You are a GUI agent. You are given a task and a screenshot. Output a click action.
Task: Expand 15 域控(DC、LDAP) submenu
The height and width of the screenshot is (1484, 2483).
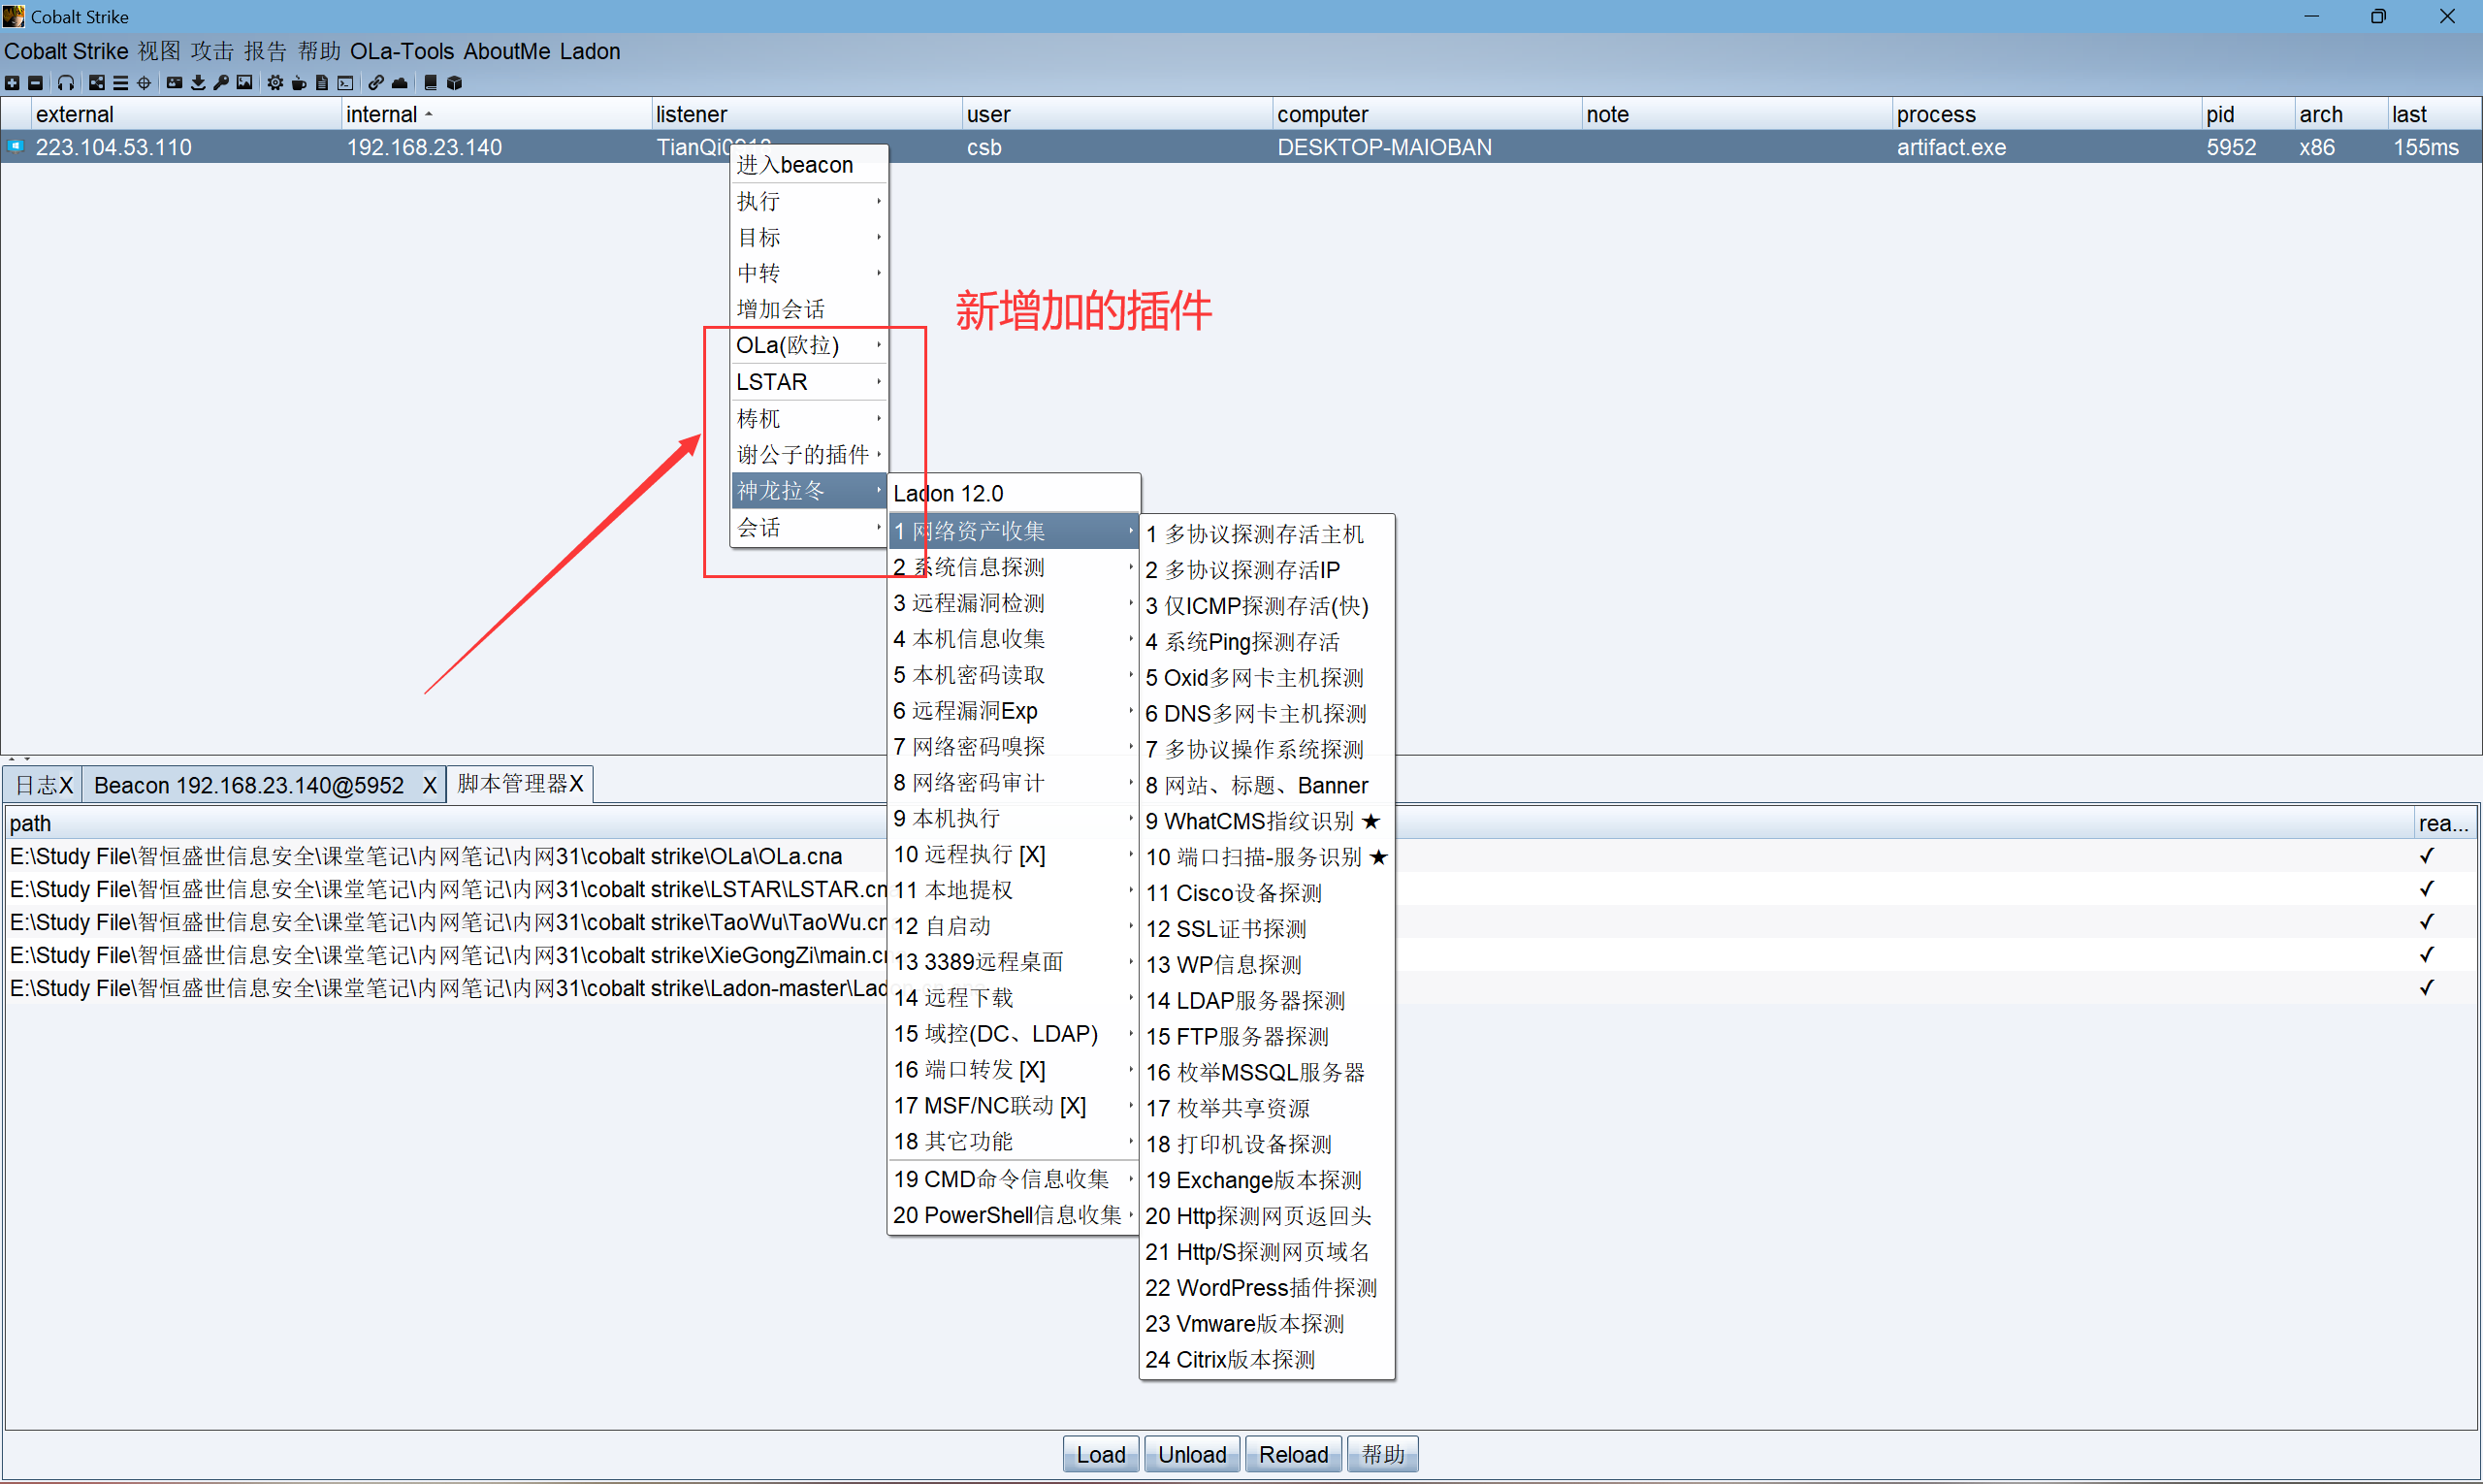coord(1013,1034)
